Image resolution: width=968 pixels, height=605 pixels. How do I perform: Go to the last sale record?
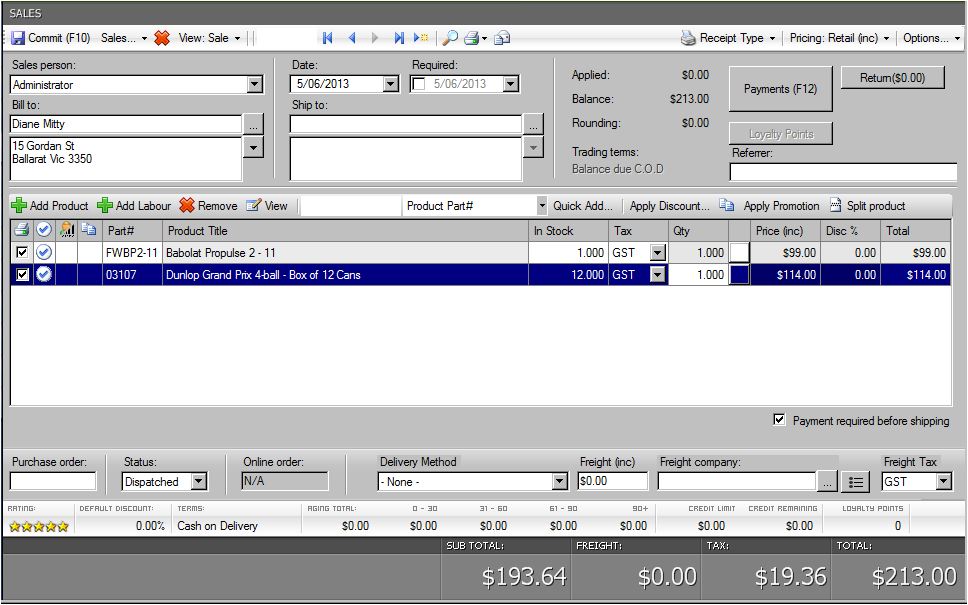pos(399,38)
